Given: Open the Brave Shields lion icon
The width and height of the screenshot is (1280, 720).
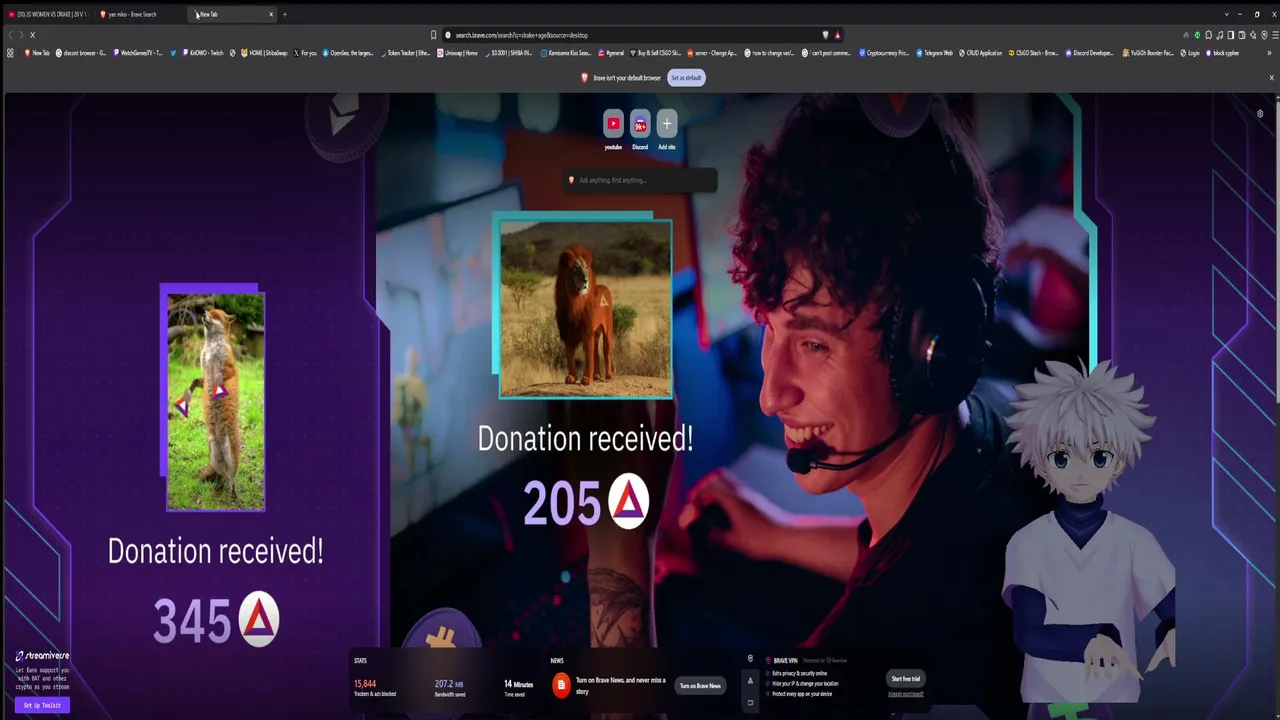Looking at the screenshot, I should pyautogui.click(x=825, y=35).
